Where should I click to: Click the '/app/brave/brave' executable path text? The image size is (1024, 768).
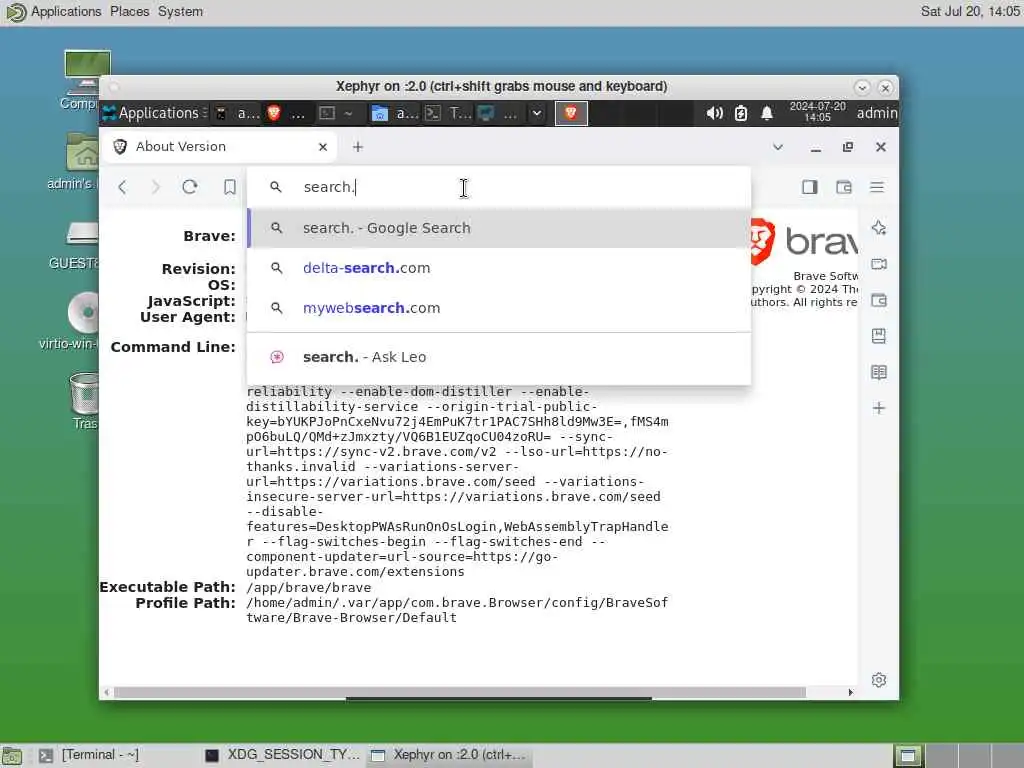click(x=308, y=587)
